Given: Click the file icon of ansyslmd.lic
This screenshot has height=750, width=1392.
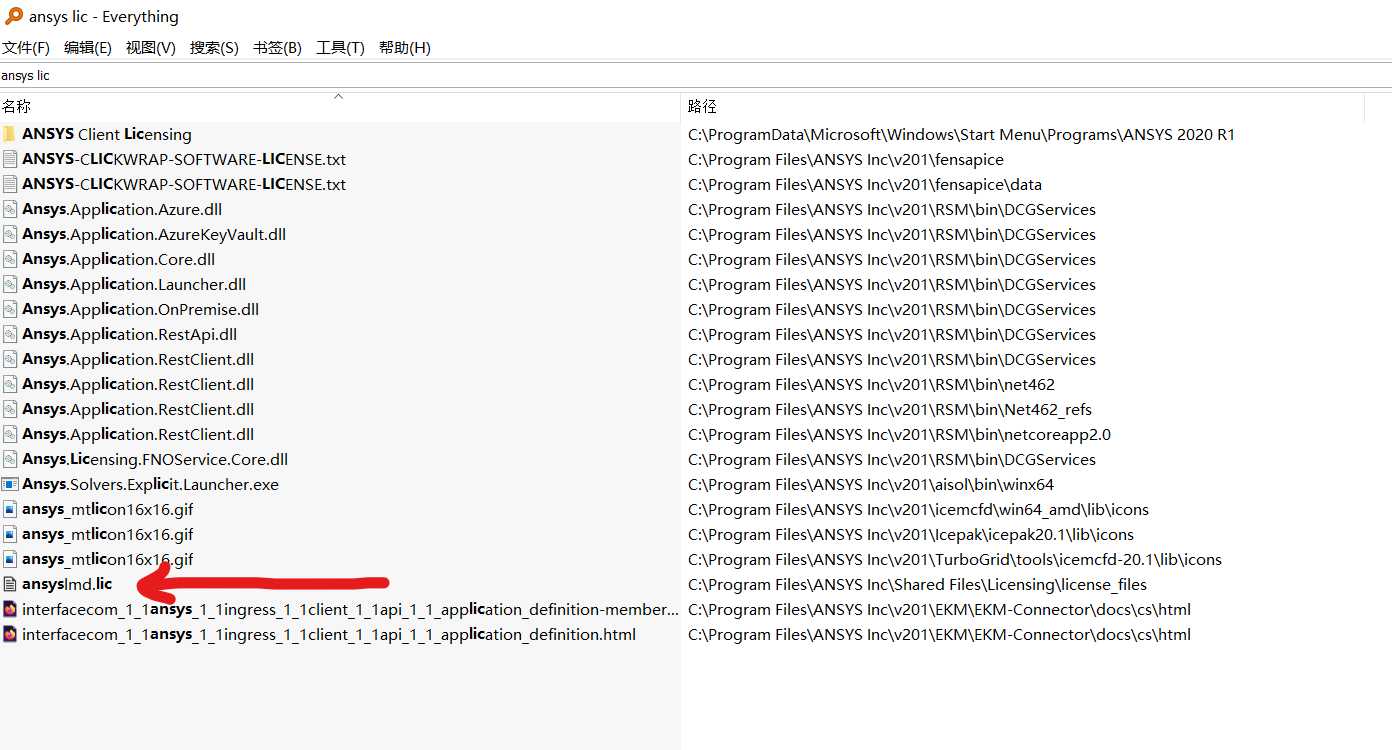Looking at the screenshot, I should pyautogui.click(x=10, y=584).
